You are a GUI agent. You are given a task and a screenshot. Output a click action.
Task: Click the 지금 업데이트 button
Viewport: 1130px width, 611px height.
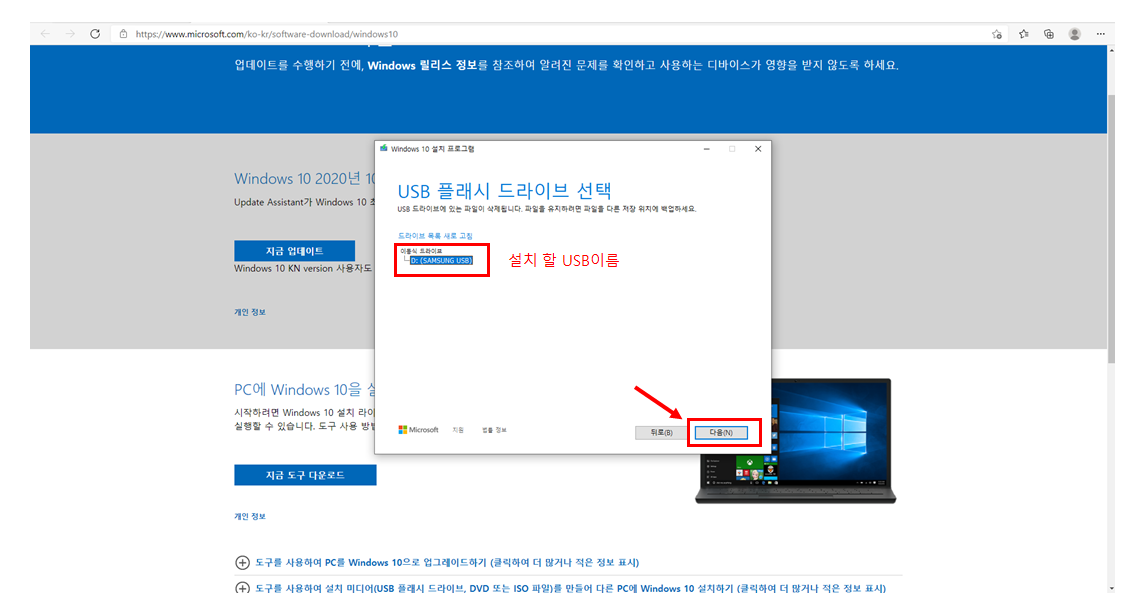point(294,251)
